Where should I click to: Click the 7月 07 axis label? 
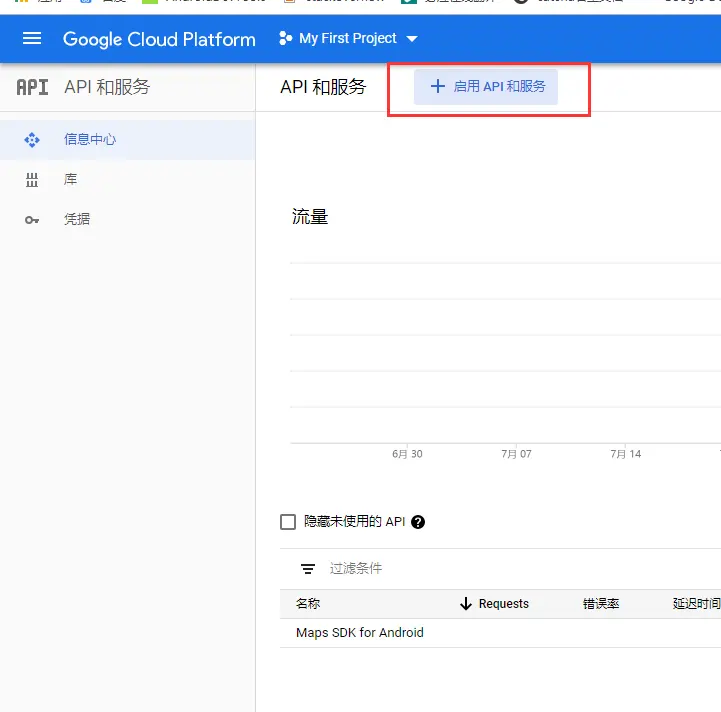click(x=516, y=454)
